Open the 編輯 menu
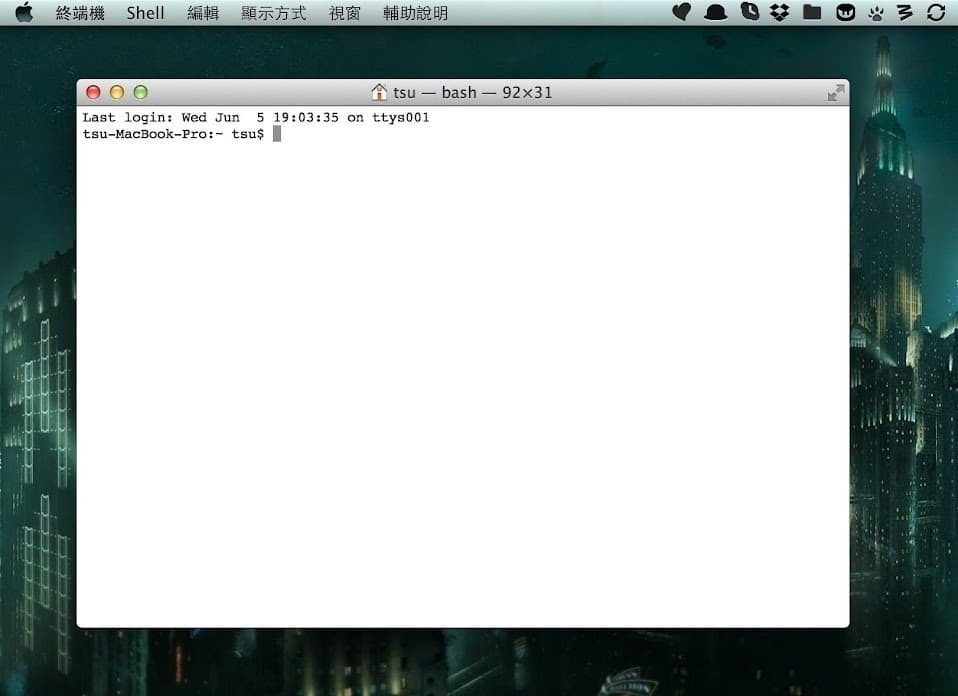This screenshot has width=958, height=696. click(203, 13)
